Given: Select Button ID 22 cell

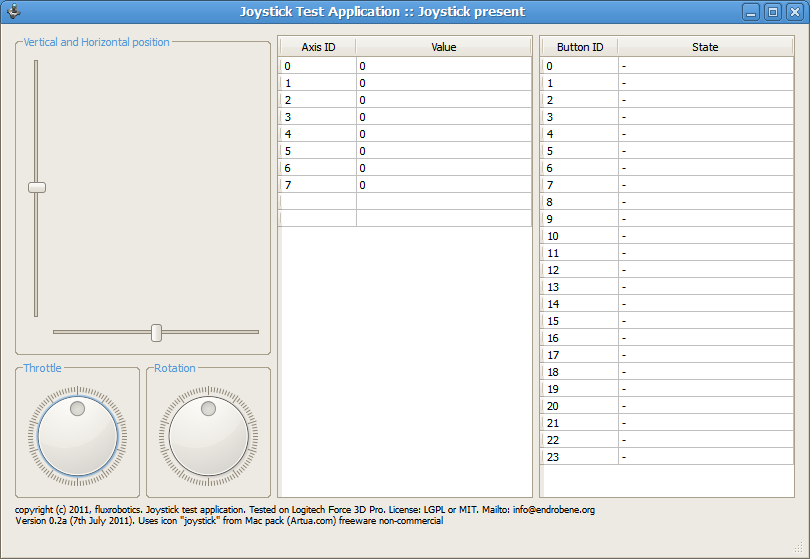Looking at the screenshot, I should pyautogui.click(x=580, y=440).
